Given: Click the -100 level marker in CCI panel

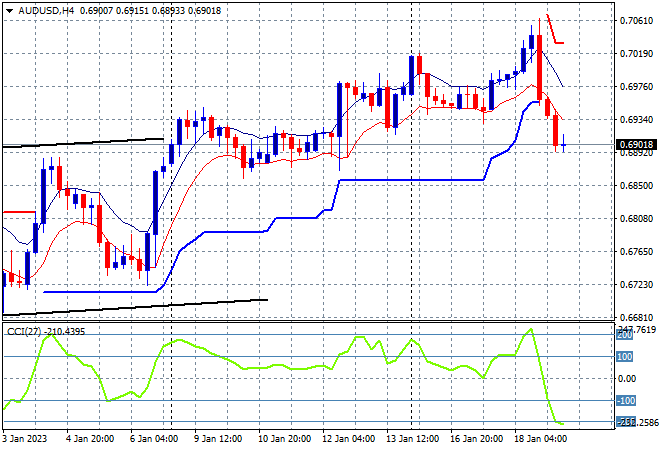Looking at the screenshot, I should click(x=626, y=401).
